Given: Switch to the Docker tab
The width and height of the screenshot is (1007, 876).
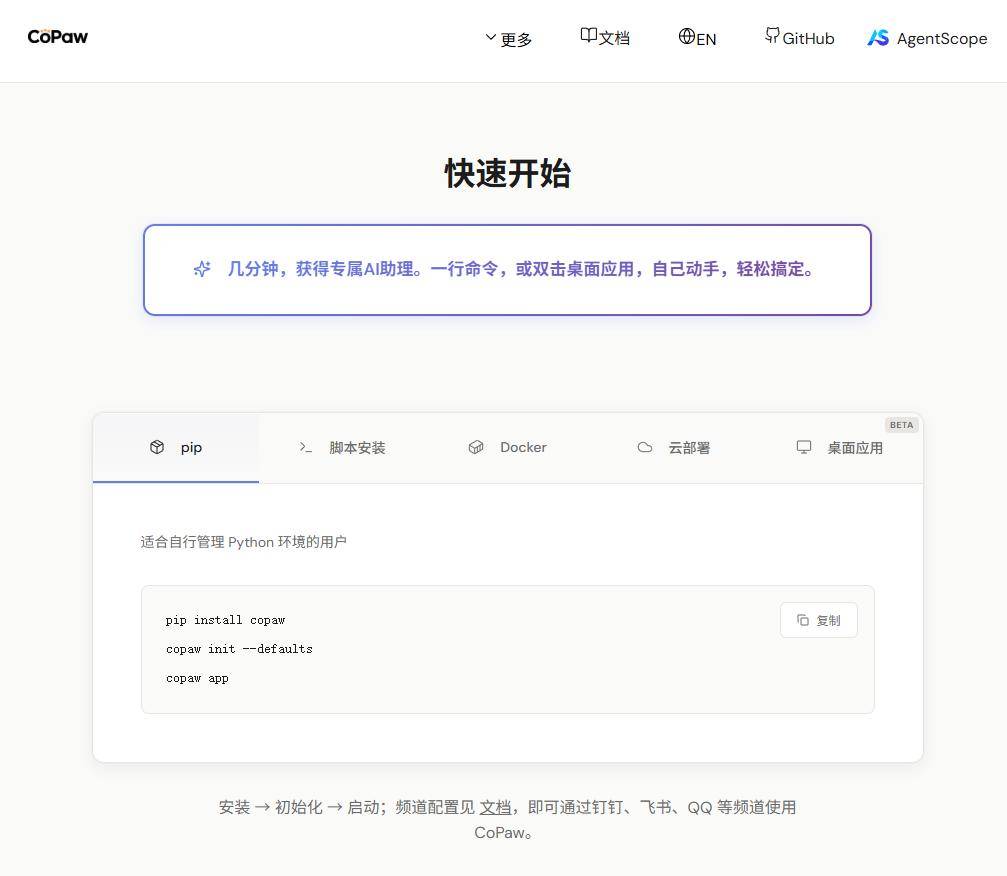Looking at the screenshot, I should [x=508, y=448].
